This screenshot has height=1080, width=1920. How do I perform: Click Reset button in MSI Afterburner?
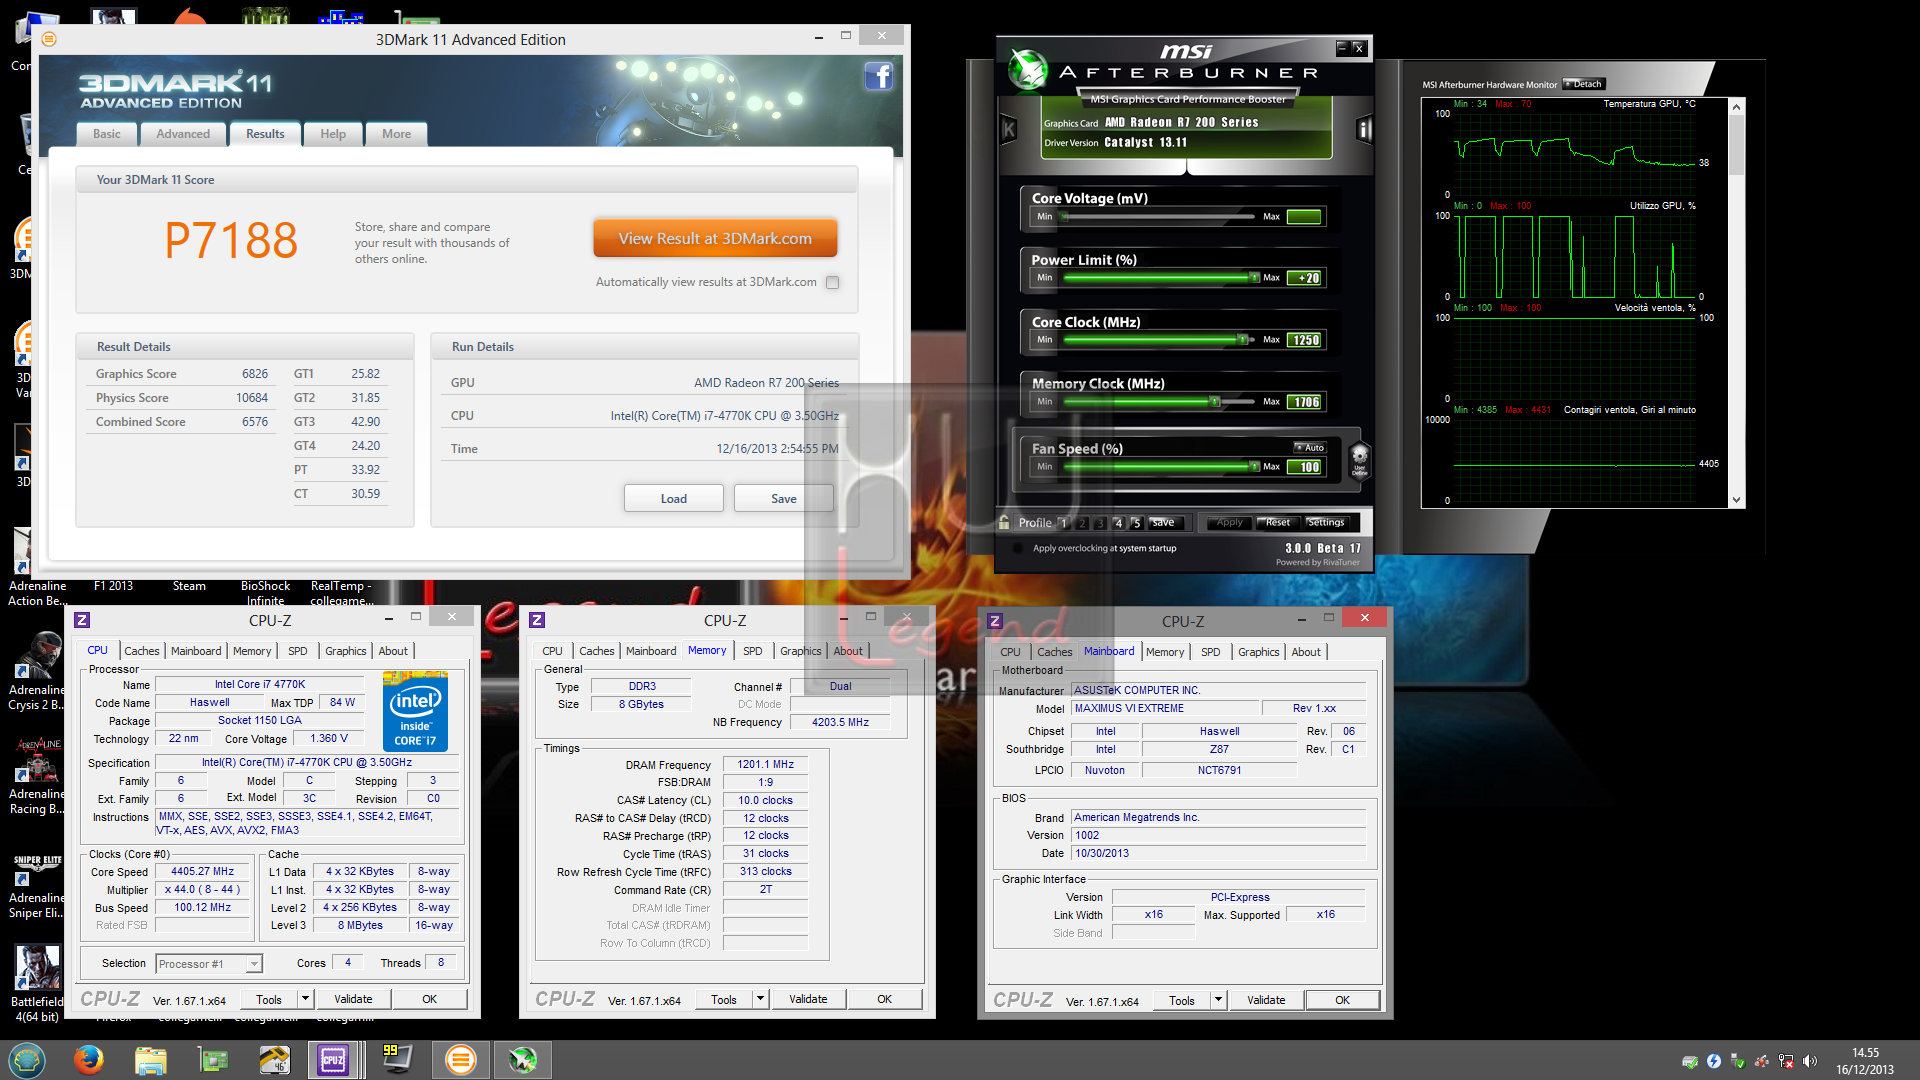pos(1277,522)
